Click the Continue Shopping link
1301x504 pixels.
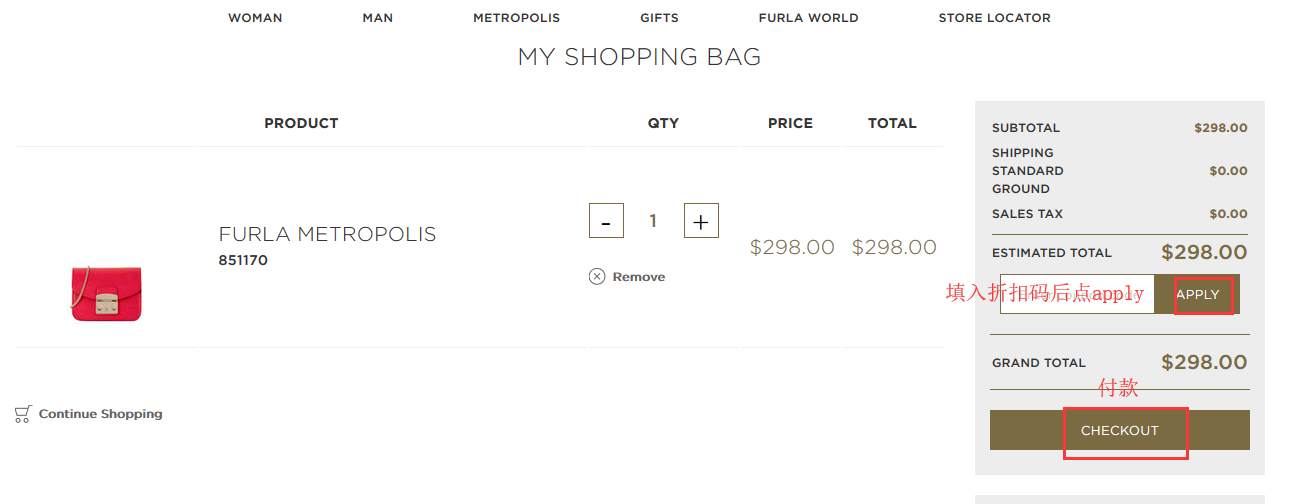[x=100, y=414]
